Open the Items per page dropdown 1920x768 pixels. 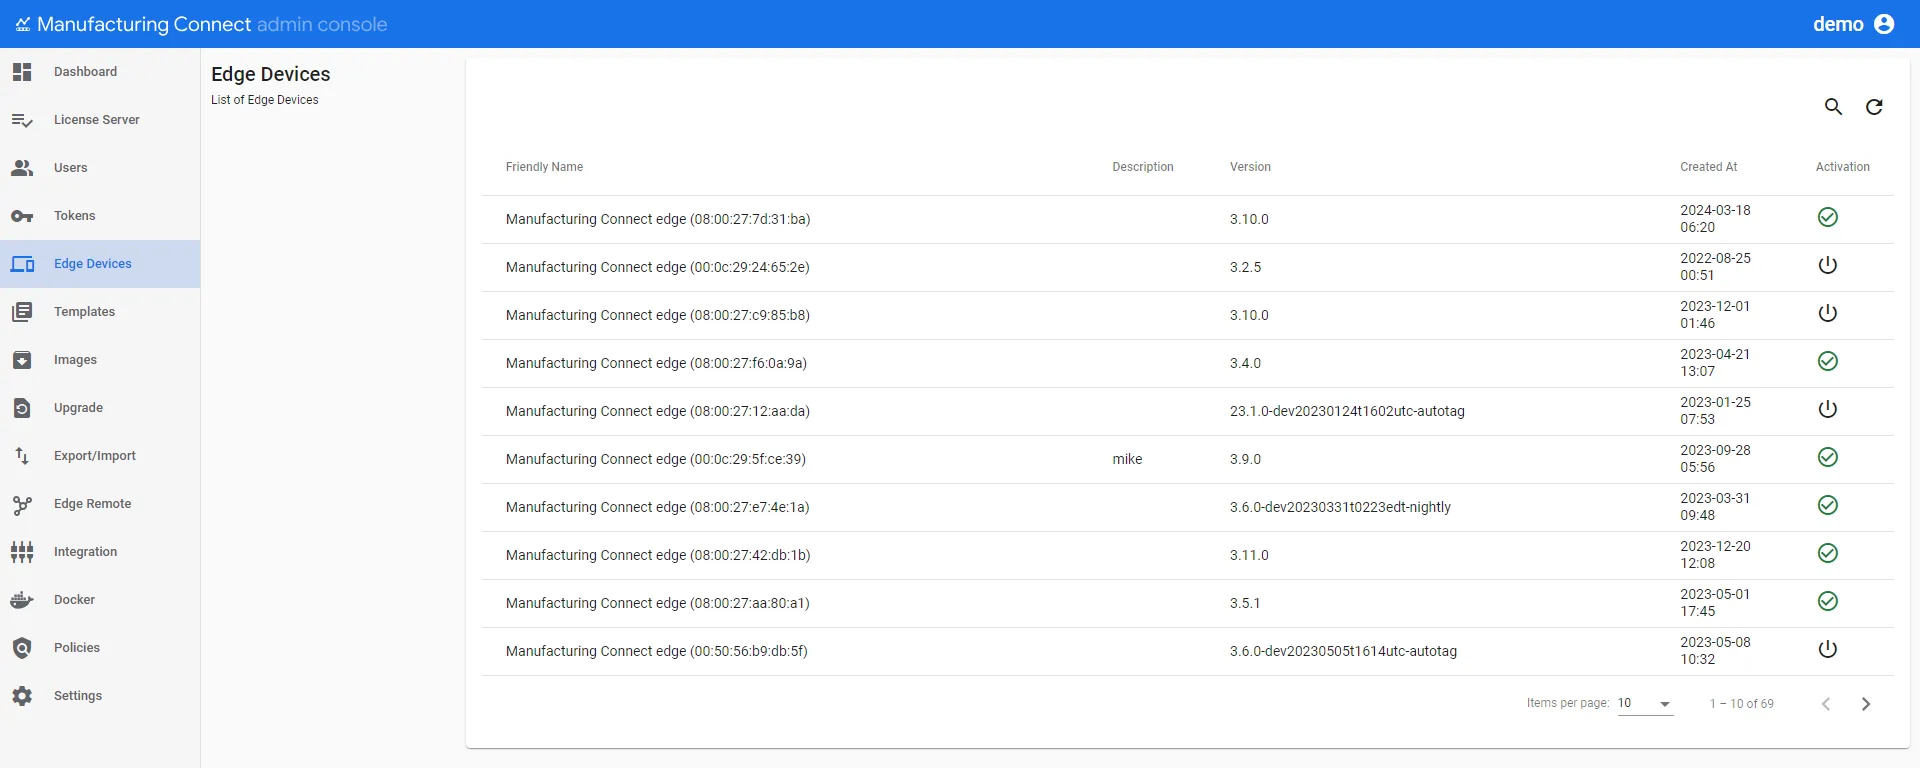tap(1646, 704)
